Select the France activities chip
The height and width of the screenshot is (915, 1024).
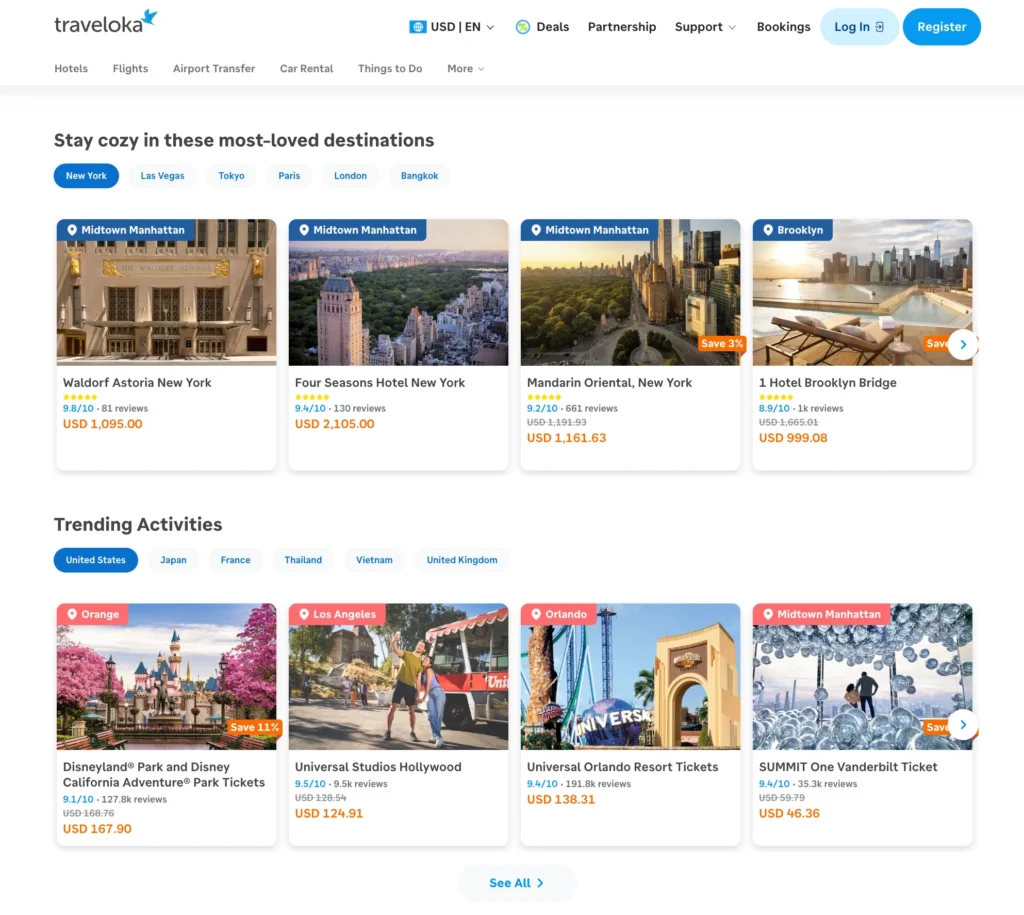pos(235,560)
